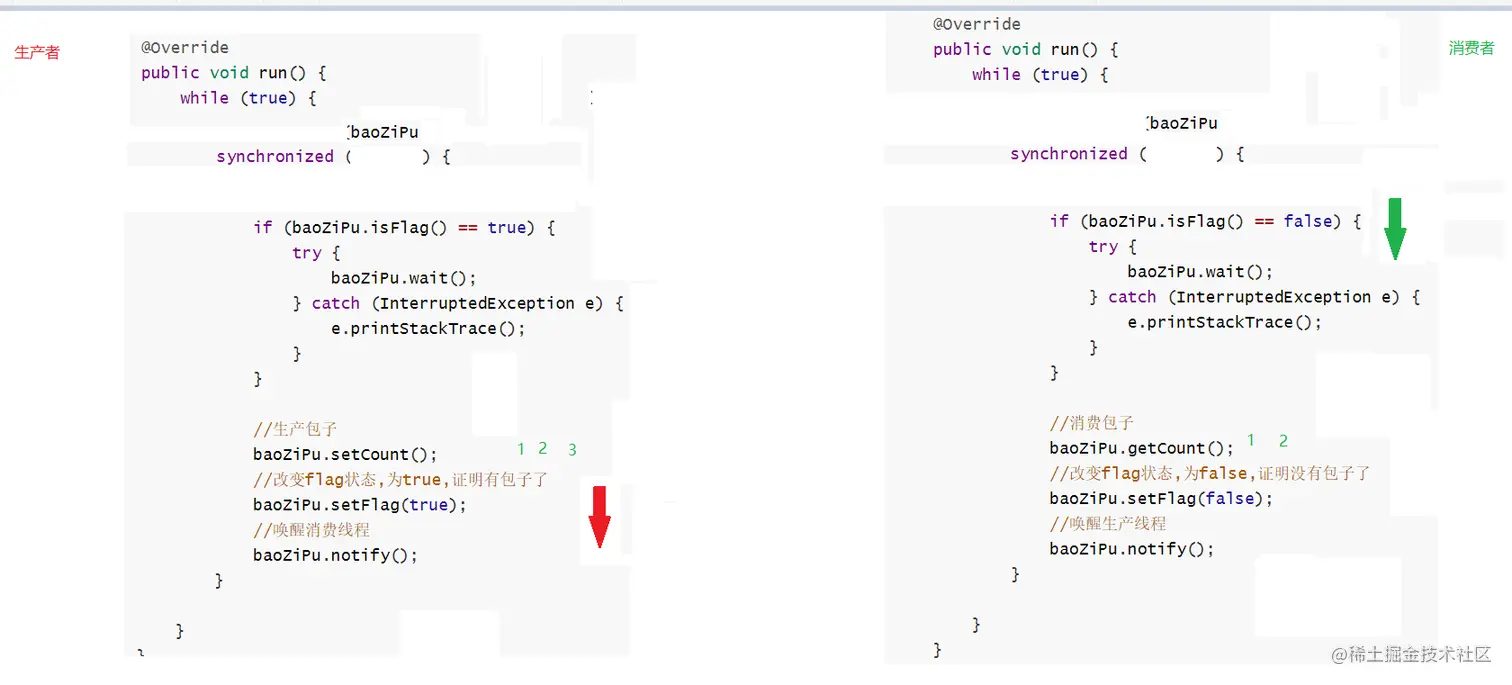Screen dimensions: 1512x685
Task: Click e.printStackTrace(); in the consumer code
Action: click(x=1224, y=322)
